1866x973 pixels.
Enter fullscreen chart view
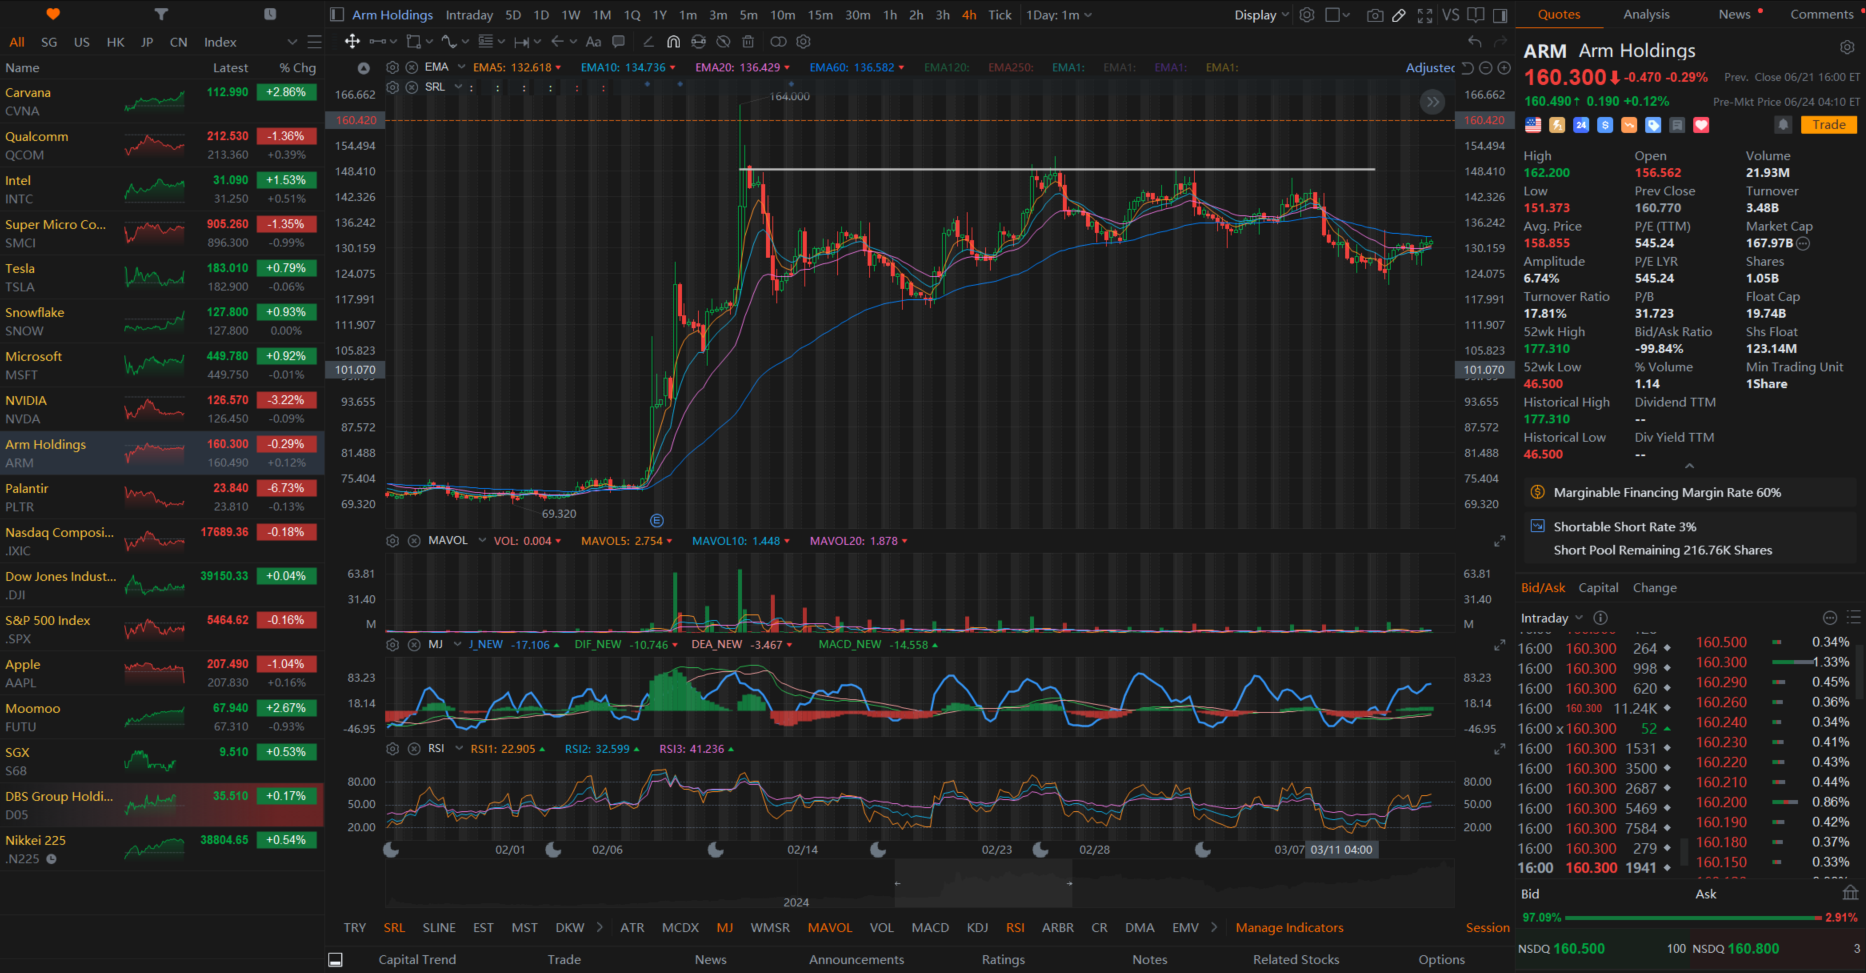click(1424, 15)
